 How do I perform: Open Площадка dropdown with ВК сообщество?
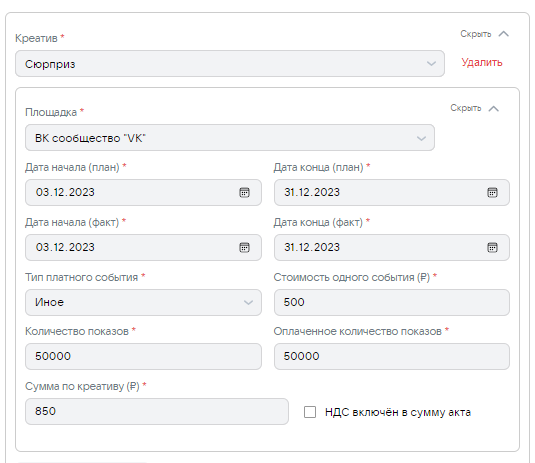(x=230, y=138)
